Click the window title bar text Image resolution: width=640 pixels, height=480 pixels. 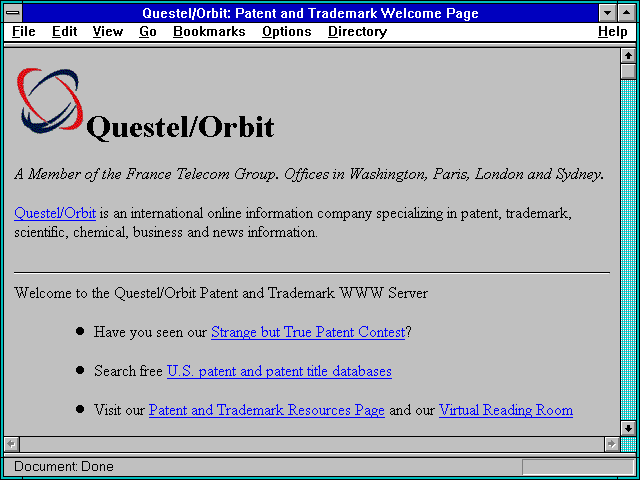point(310,13)
